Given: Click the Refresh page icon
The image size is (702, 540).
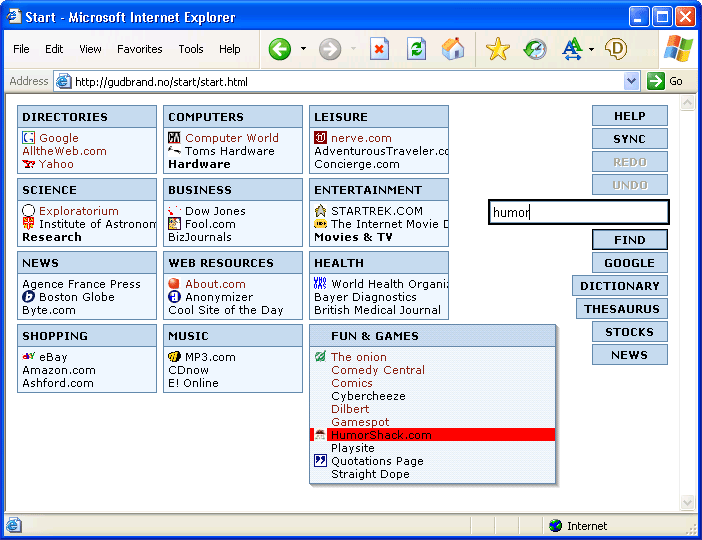Looking at the screenshot, I should tap(416, 49).
